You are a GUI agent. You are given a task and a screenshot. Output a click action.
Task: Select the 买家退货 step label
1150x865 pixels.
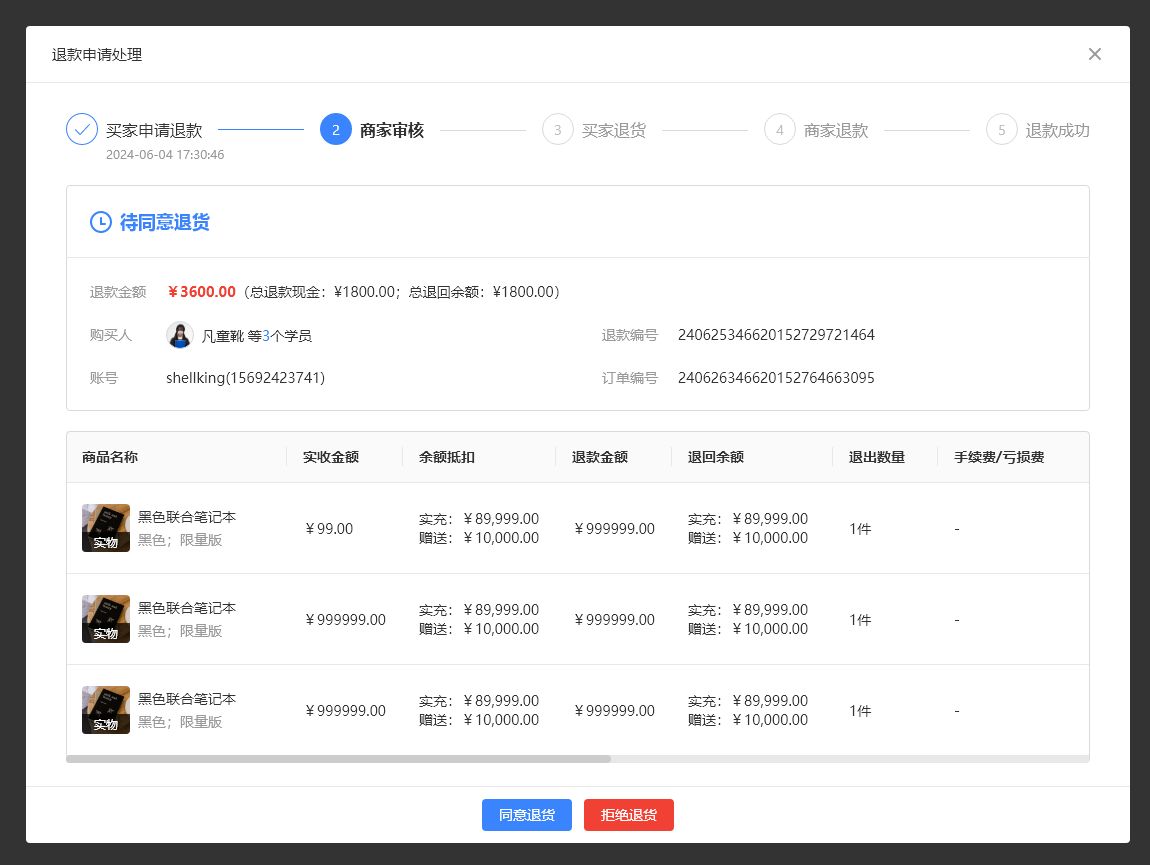614,130
